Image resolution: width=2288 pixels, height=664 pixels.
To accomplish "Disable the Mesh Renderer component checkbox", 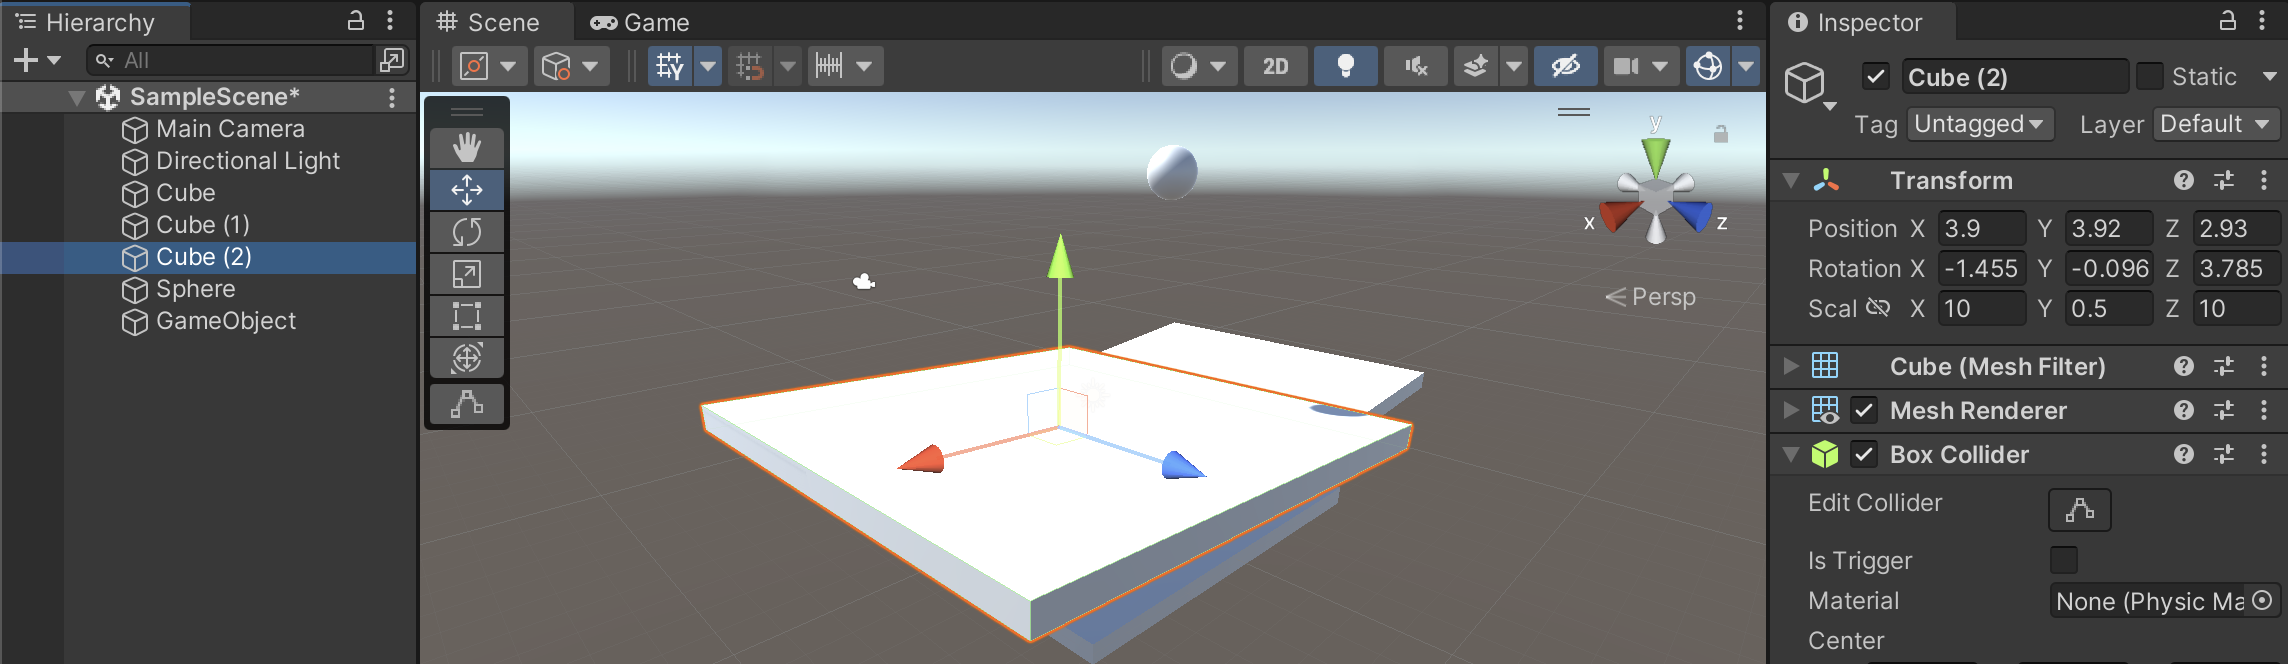I will pos(1864,411).
